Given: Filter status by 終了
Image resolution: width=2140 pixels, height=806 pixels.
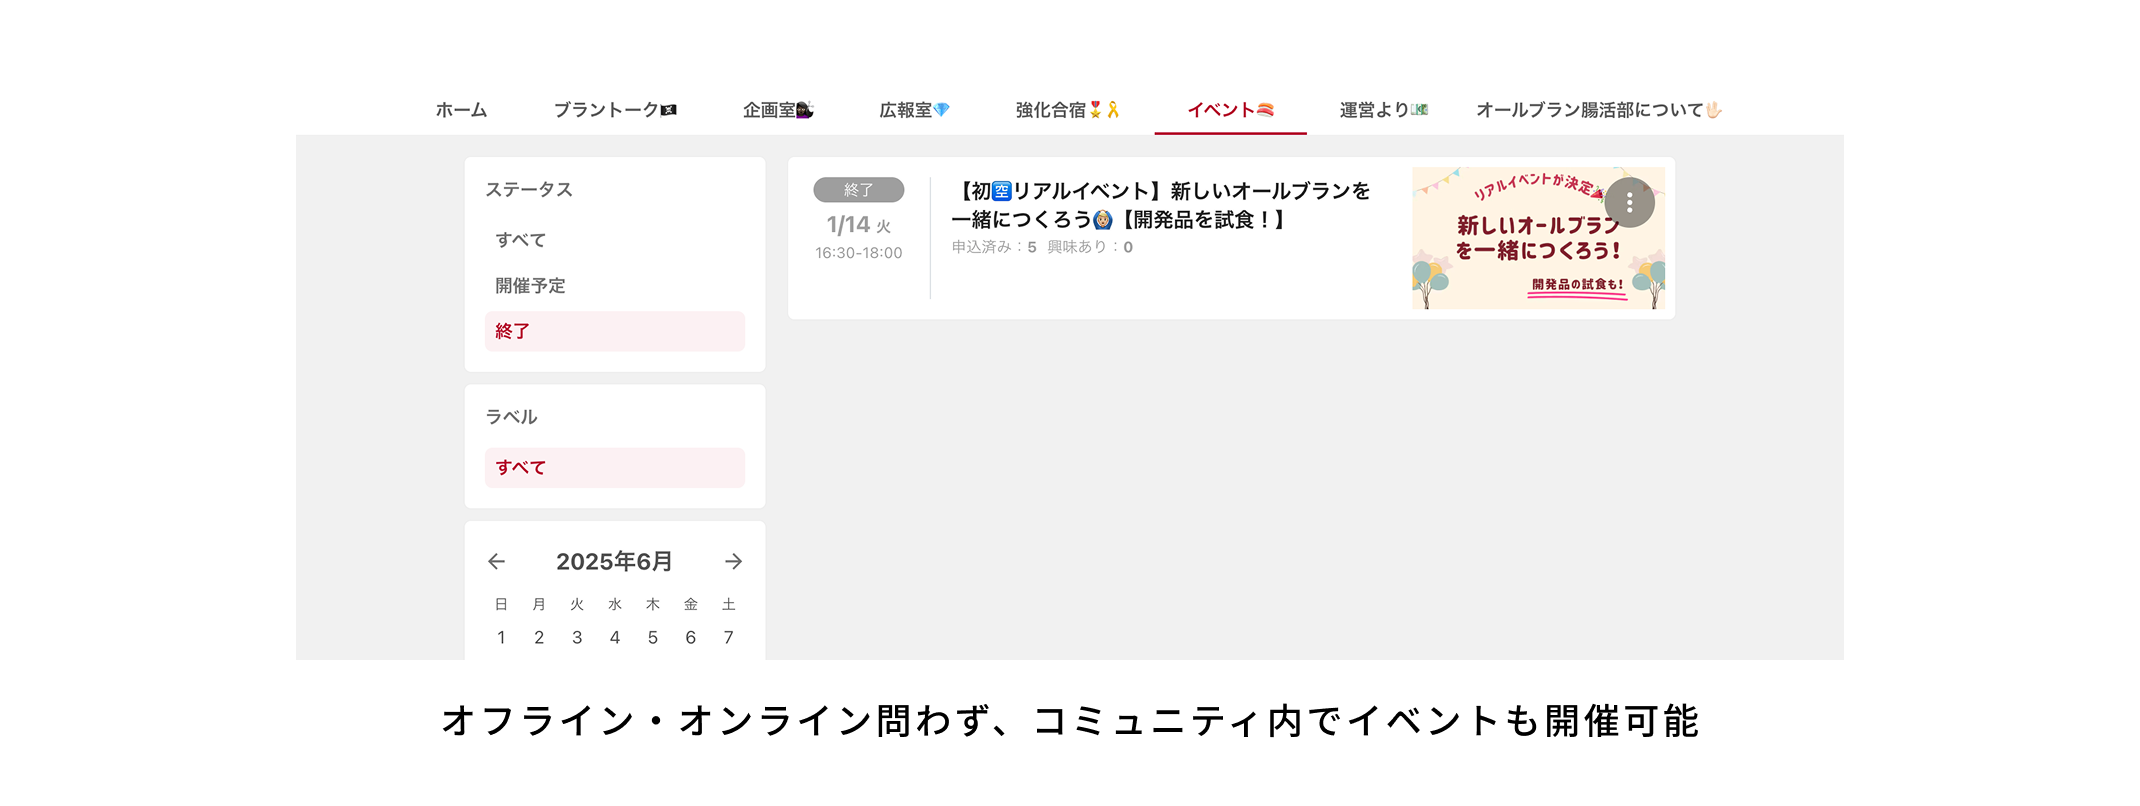Looking at the screenshot, I should [x=615, y=331].
